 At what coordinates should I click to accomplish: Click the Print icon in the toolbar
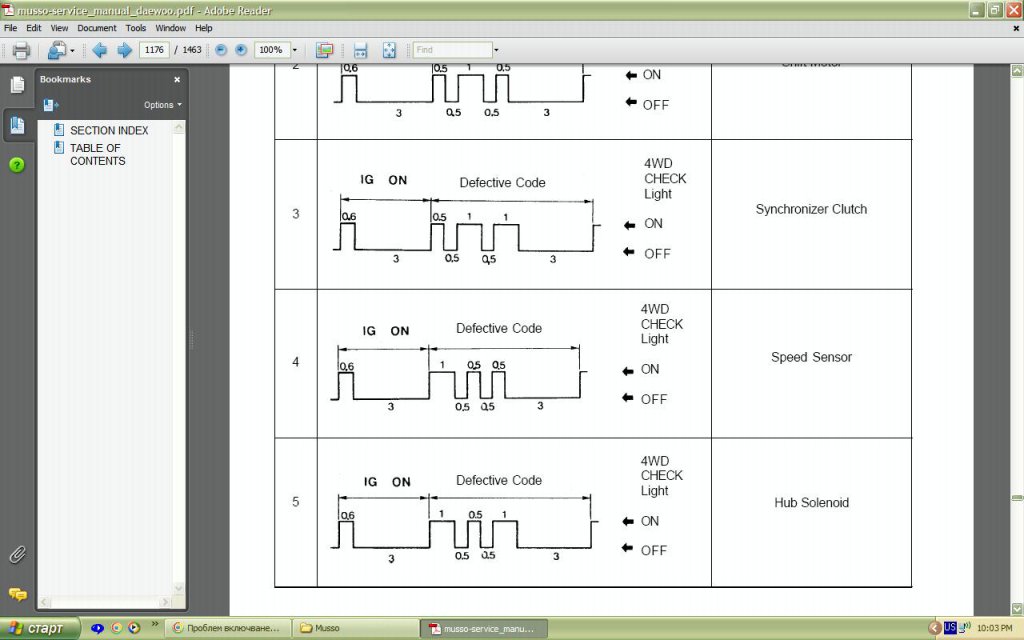(x=20, y=50)
